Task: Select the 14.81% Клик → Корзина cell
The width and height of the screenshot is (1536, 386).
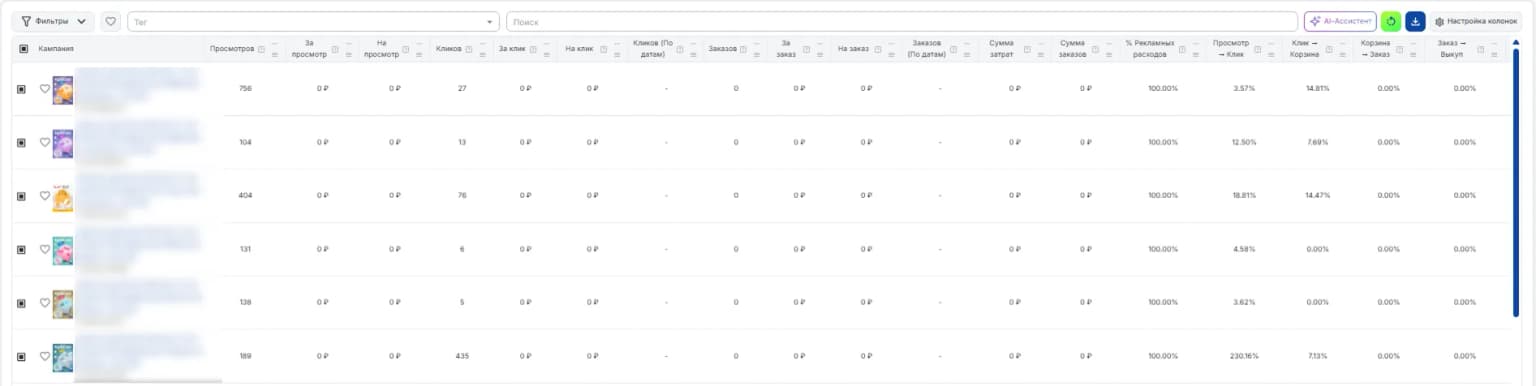Action: click(1317, 89)
